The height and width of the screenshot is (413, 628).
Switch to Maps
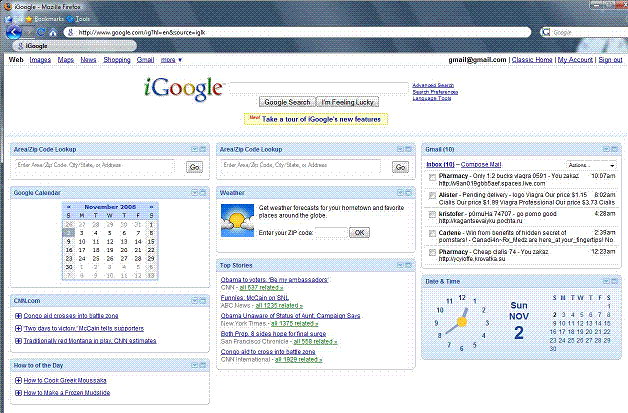66,60
